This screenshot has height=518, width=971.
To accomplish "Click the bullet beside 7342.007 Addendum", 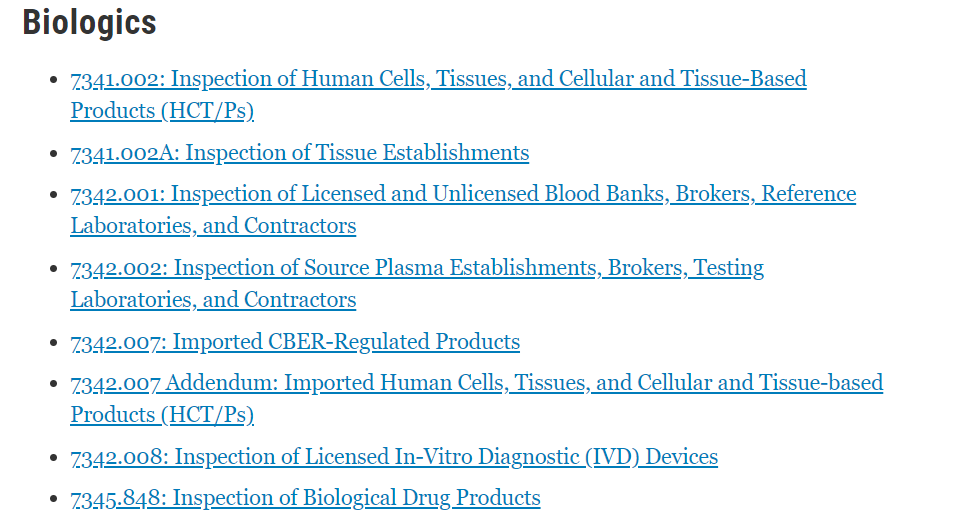I will click(x=53, y=384).
